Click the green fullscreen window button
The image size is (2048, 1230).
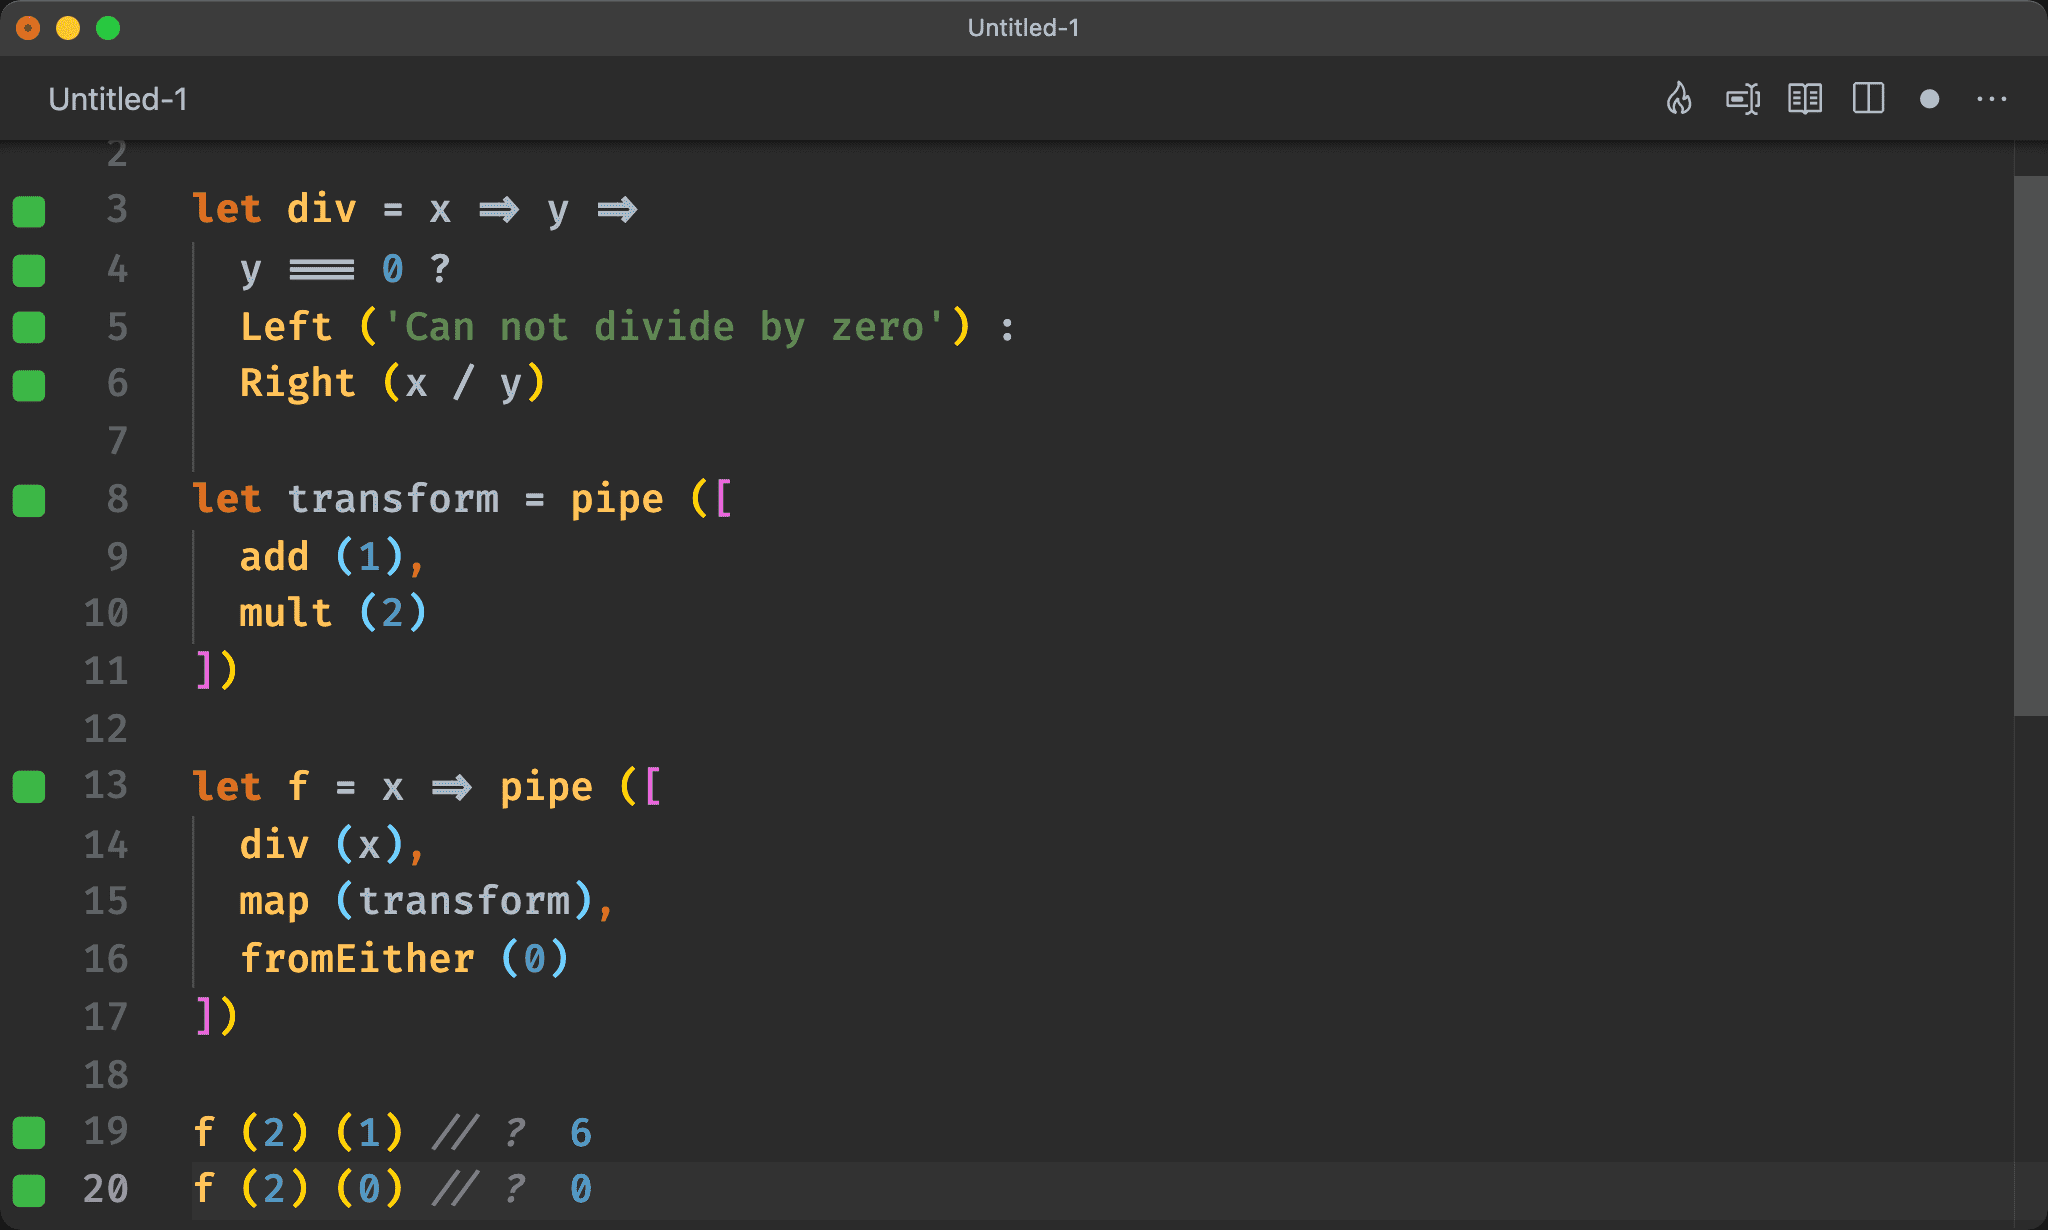[108, 28]
